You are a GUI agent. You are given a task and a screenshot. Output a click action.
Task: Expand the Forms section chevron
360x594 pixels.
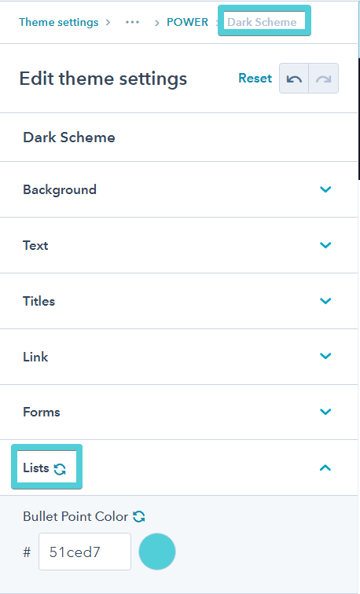(326, 412)
